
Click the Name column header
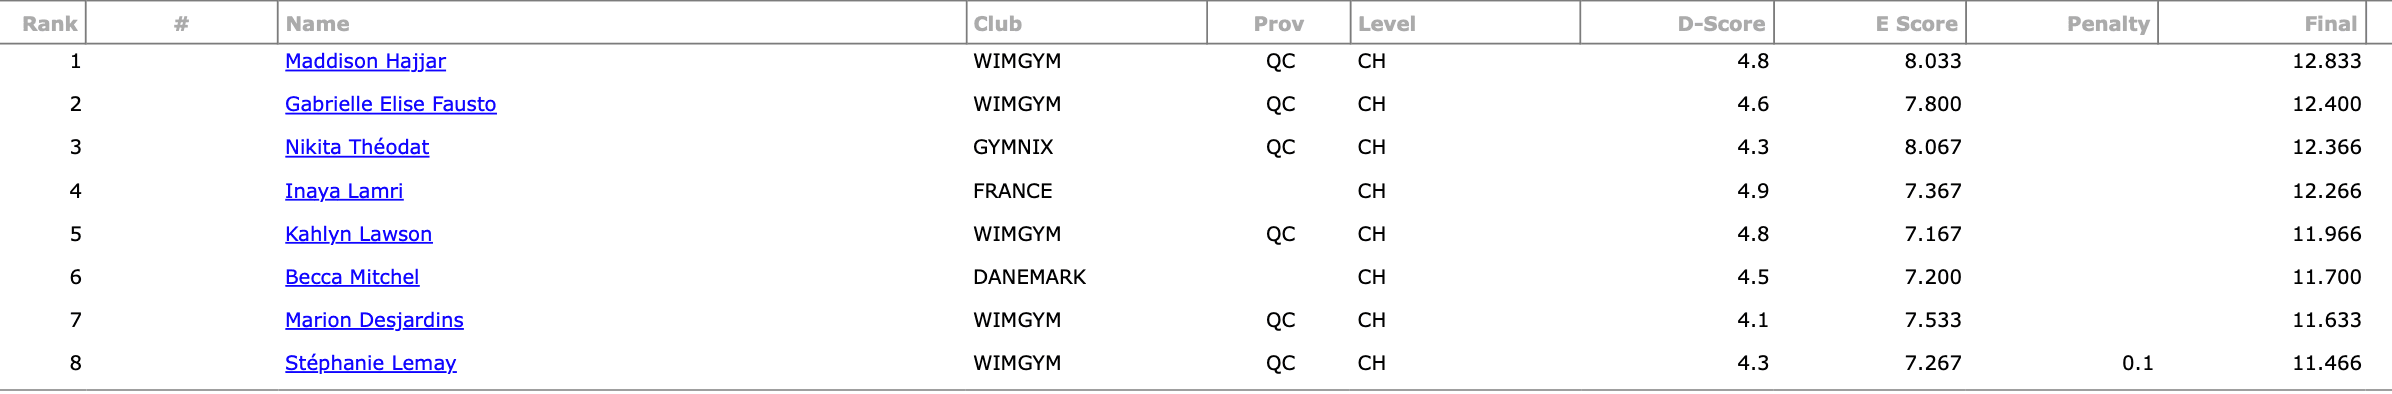pyautogui.click(x=318, y=24)
